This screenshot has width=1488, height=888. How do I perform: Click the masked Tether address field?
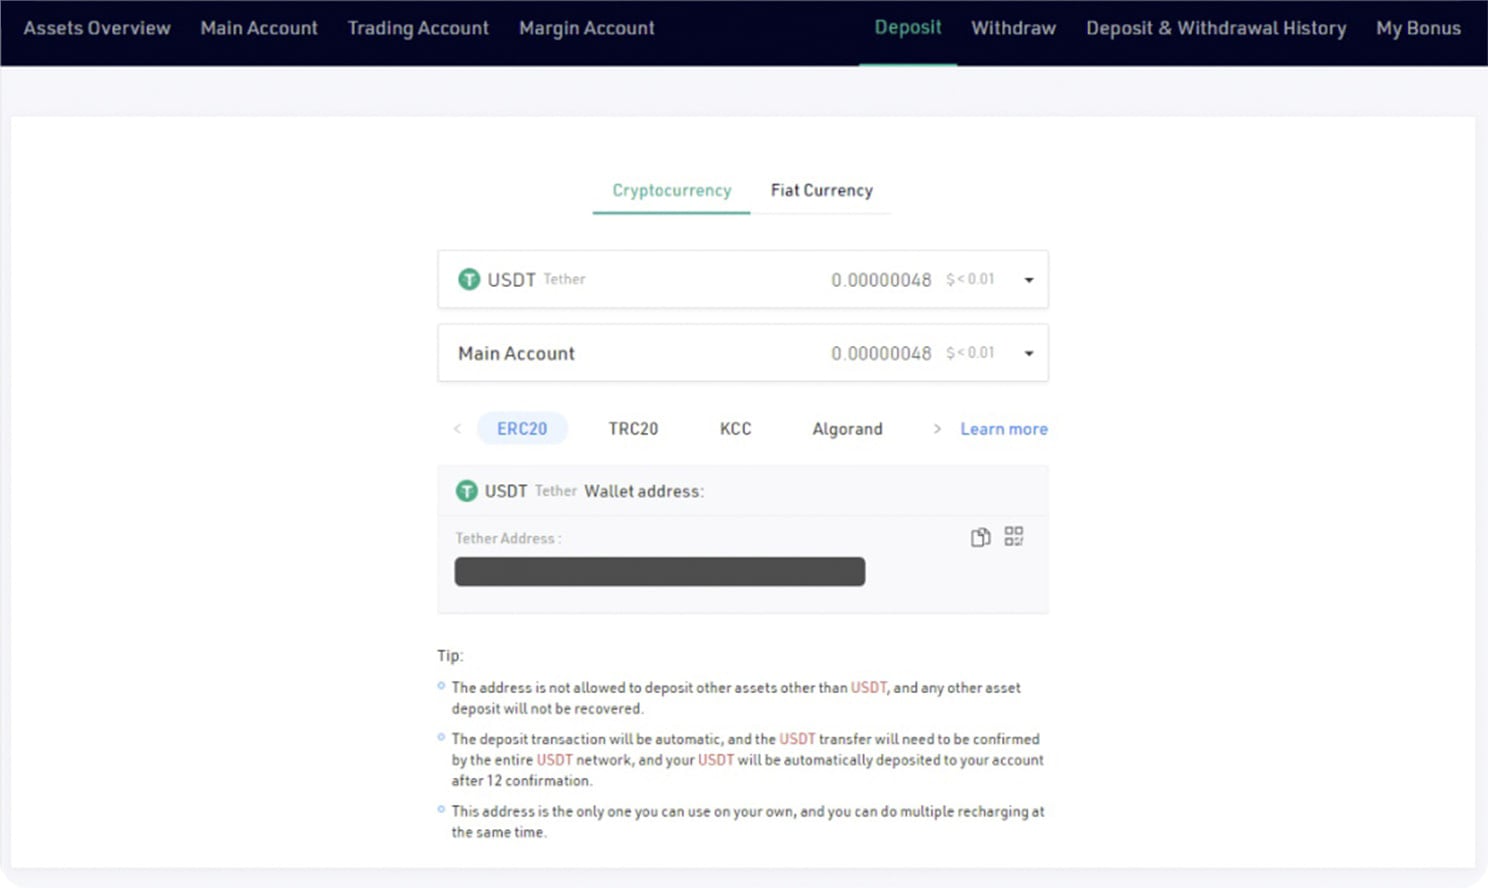[x=659, y=572]
